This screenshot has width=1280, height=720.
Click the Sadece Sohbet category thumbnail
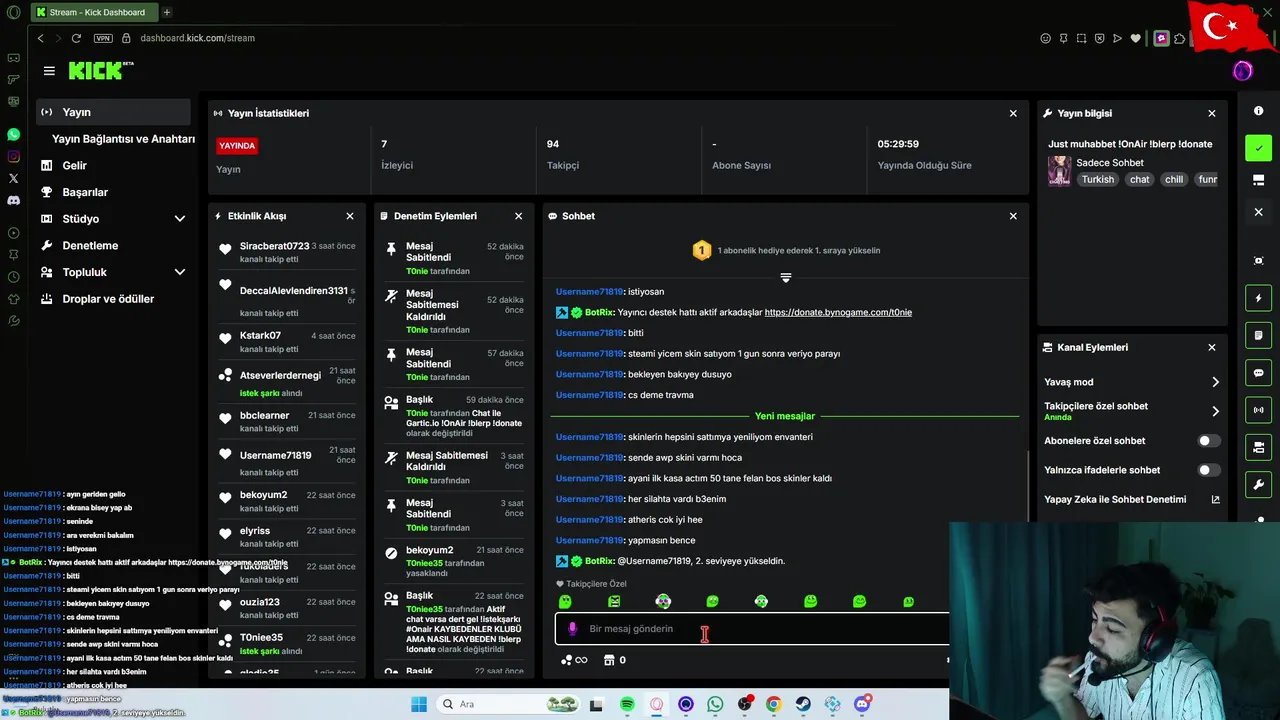1059,171
